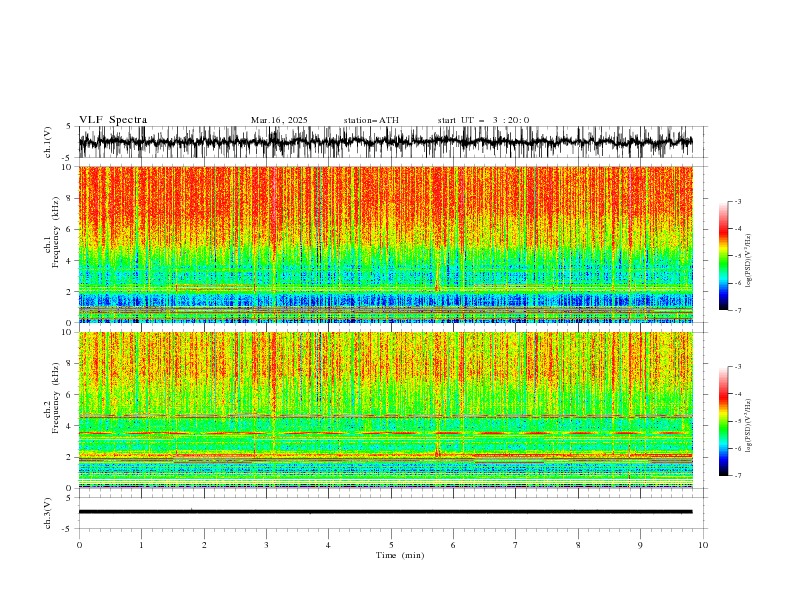Click inside the ch.1 spectrogram panel
The width and height of the screenshot is (792, 612).
pyautogui.click(x=386, y=244)
